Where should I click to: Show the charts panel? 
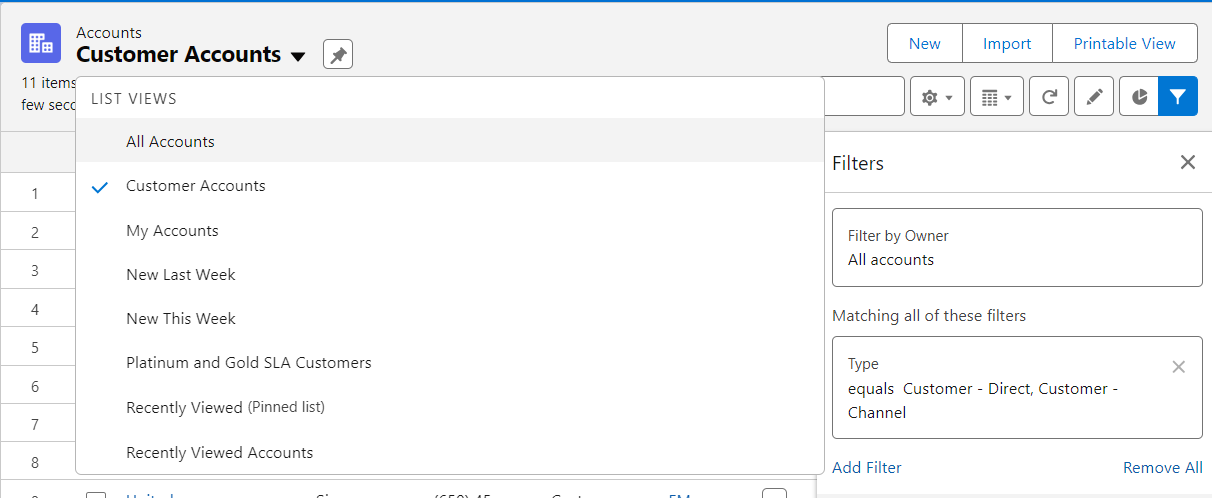coord(1139,97)
